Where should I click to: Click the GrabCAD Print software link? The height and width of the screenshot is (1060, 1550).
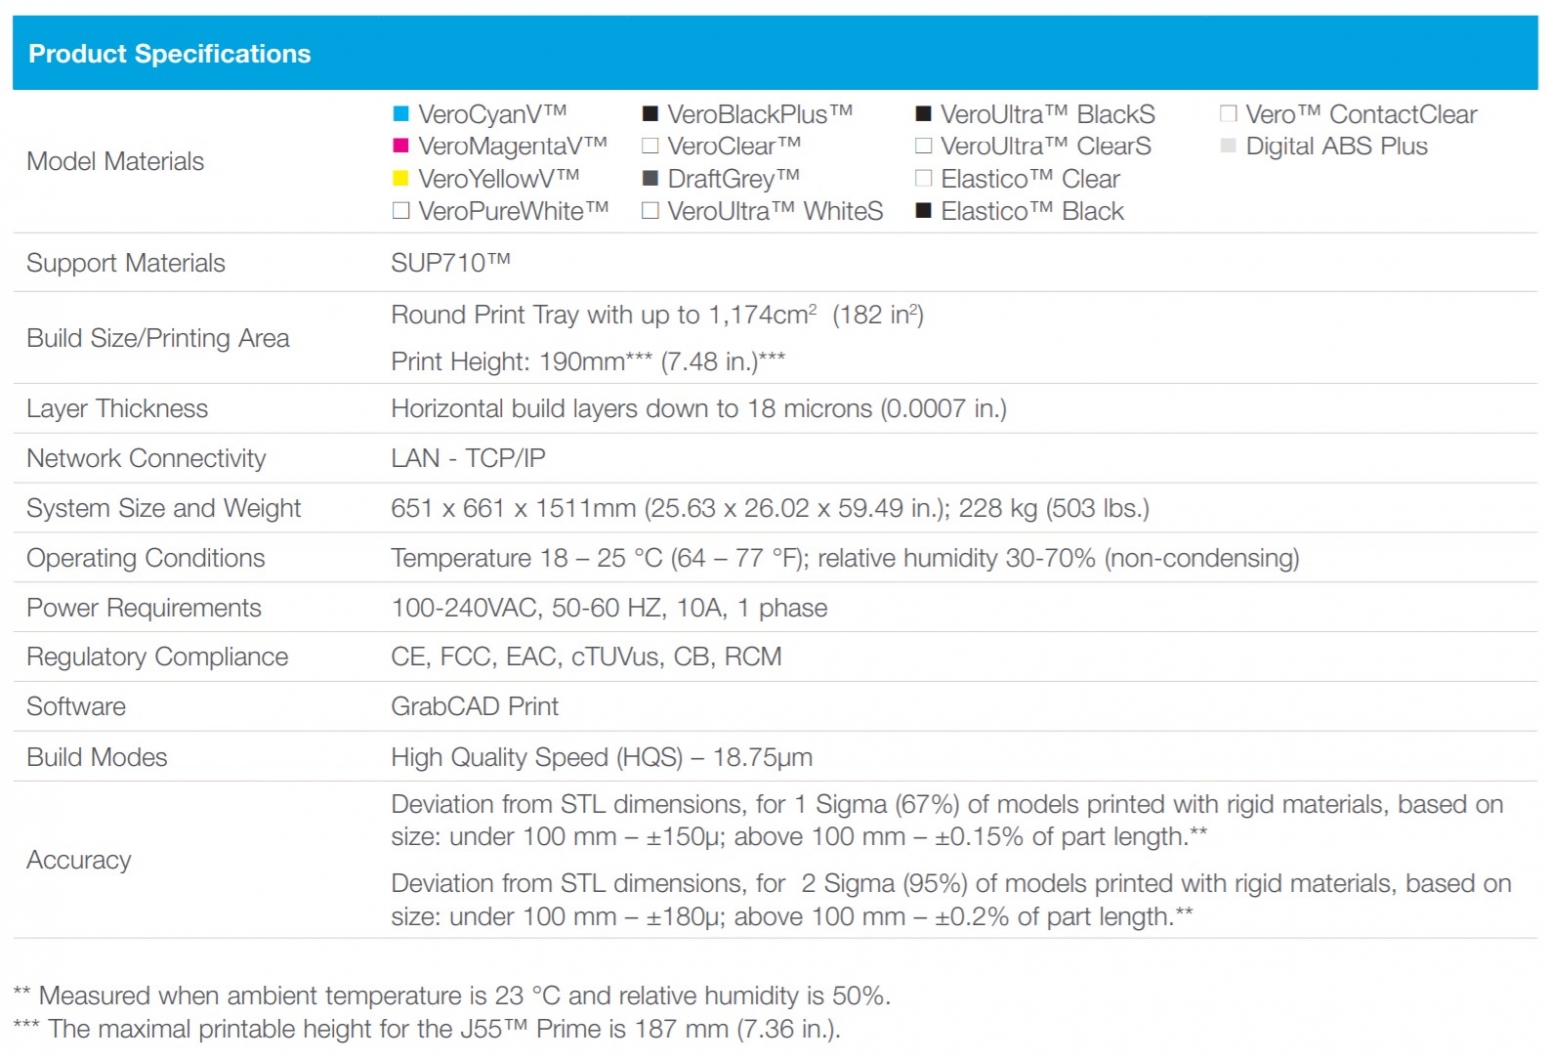474,706
